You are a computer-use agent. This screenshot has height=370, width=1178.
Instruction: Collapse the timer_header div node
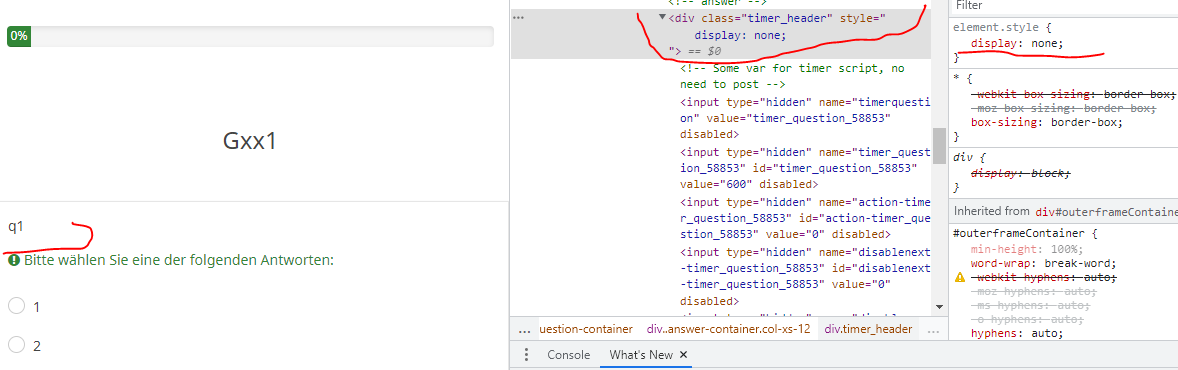[x=662, y=18]
